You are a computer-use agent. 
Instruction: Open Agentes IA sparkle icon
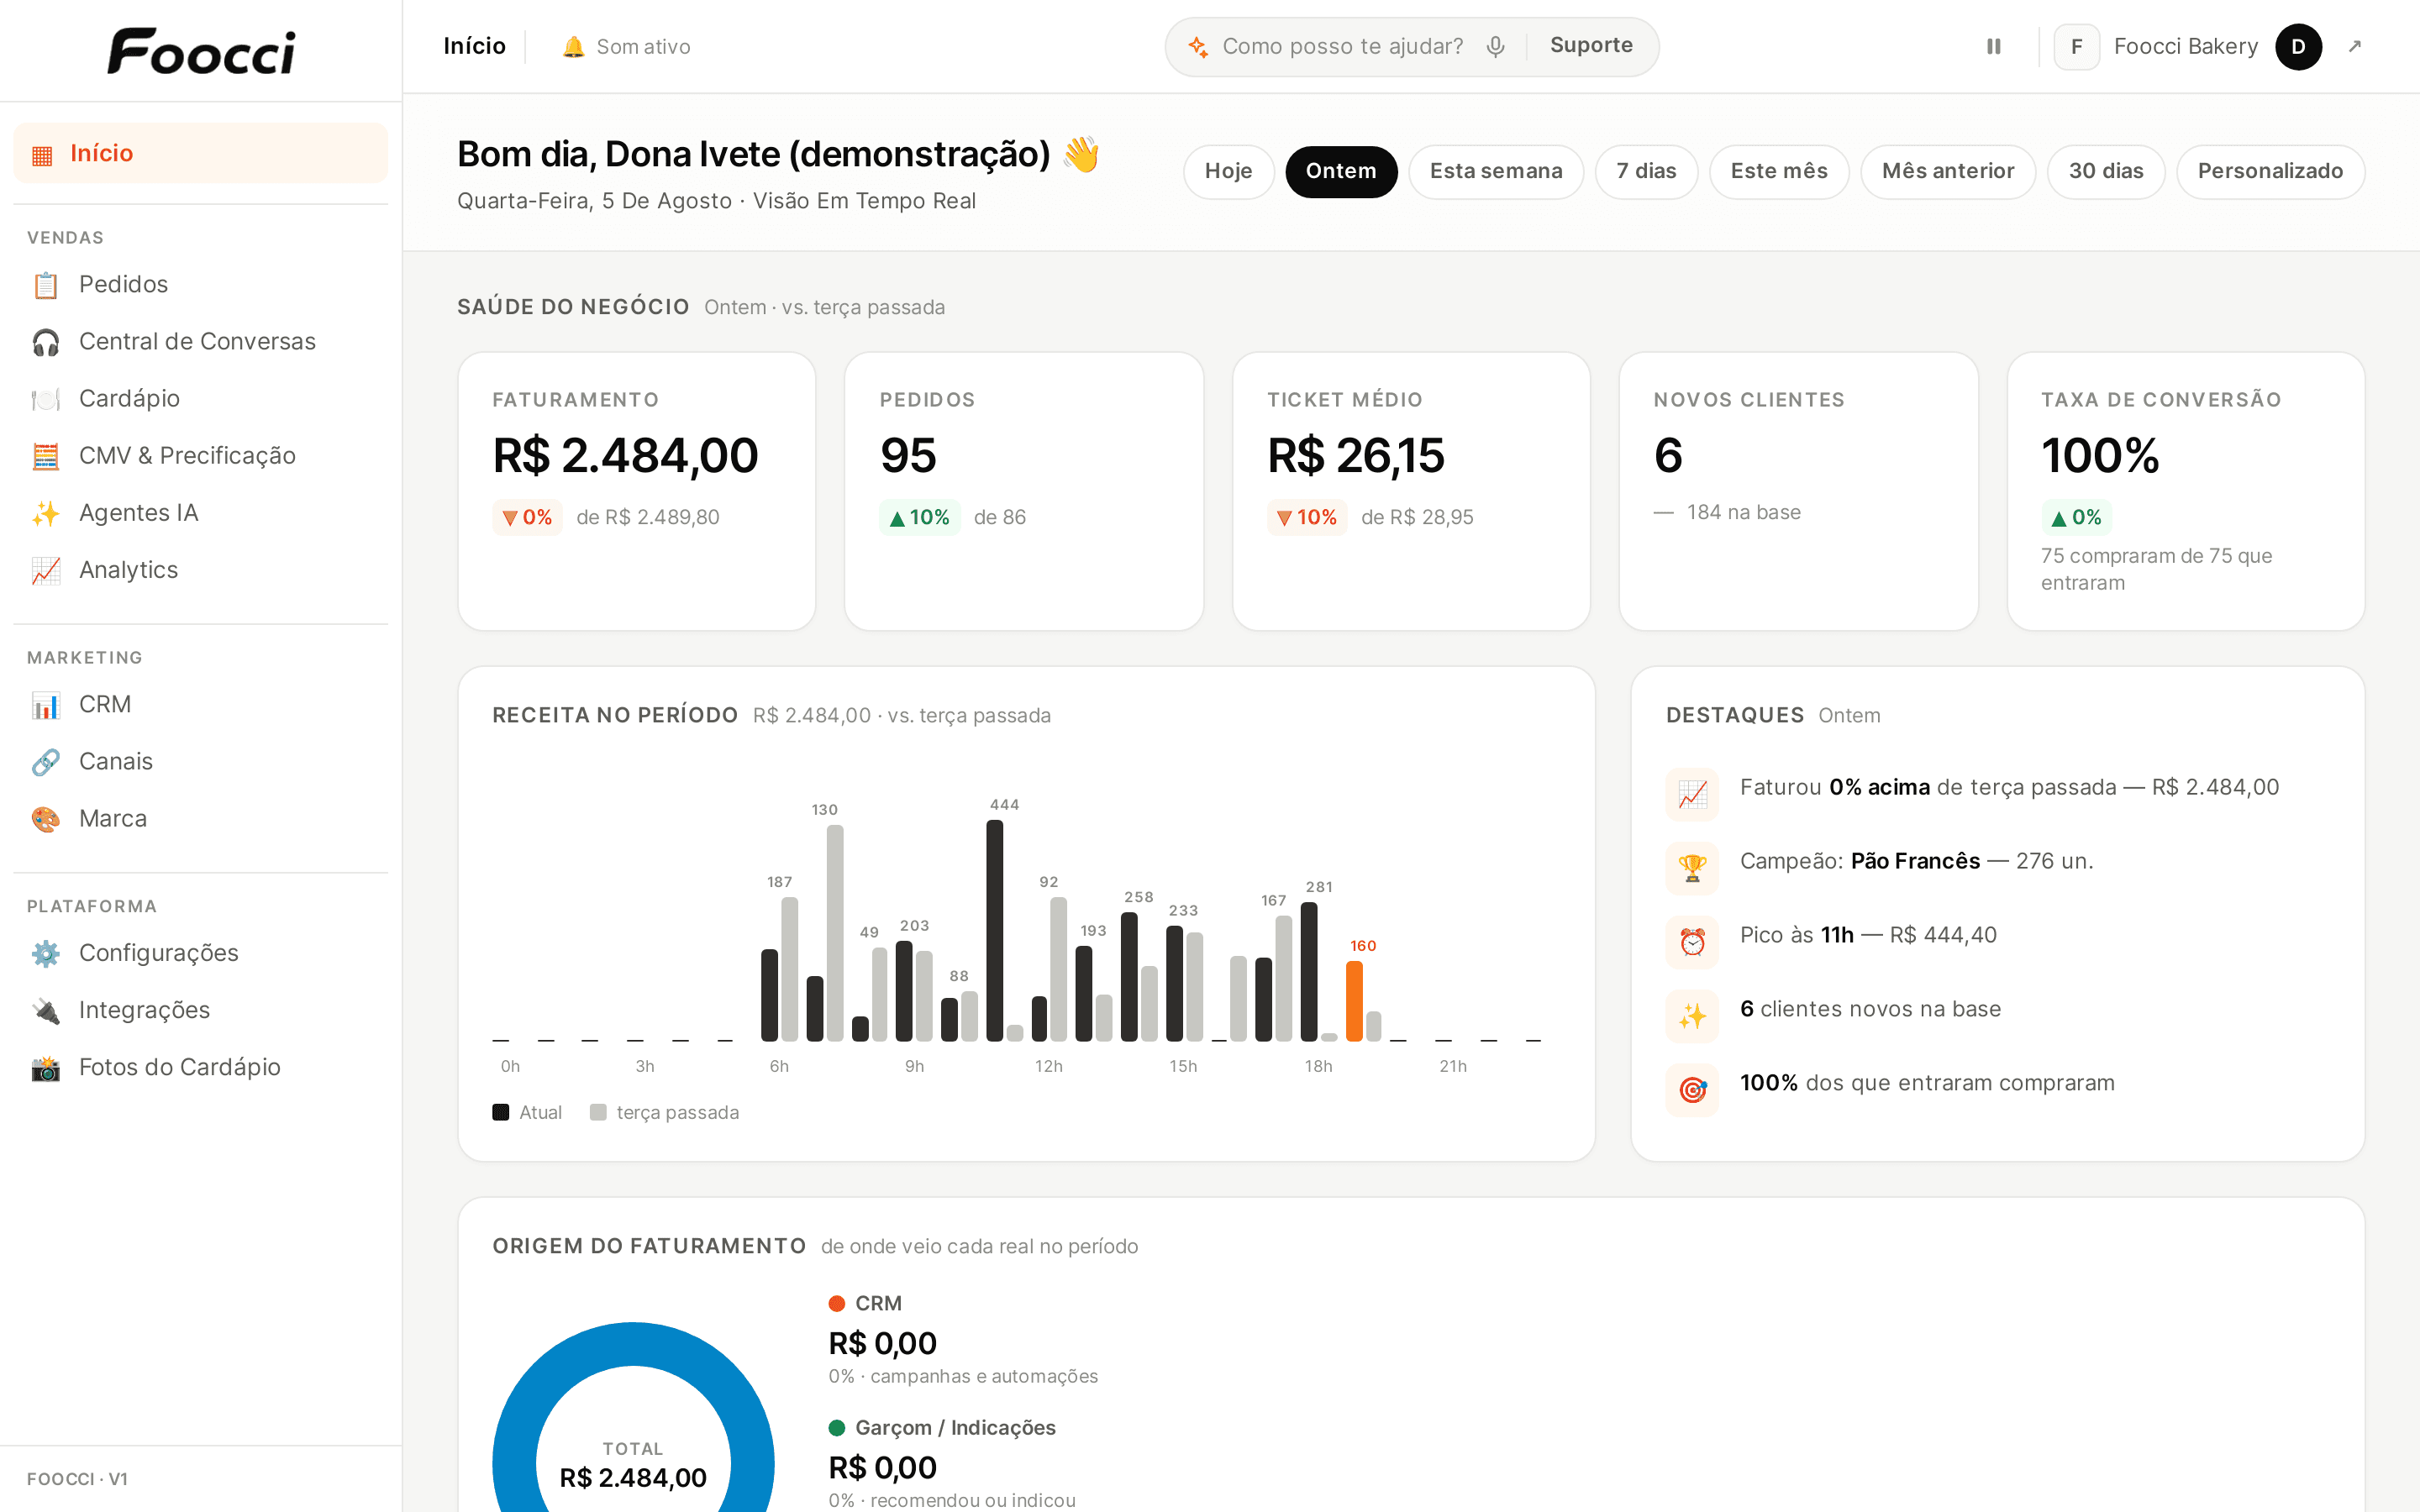click(45, 513)
